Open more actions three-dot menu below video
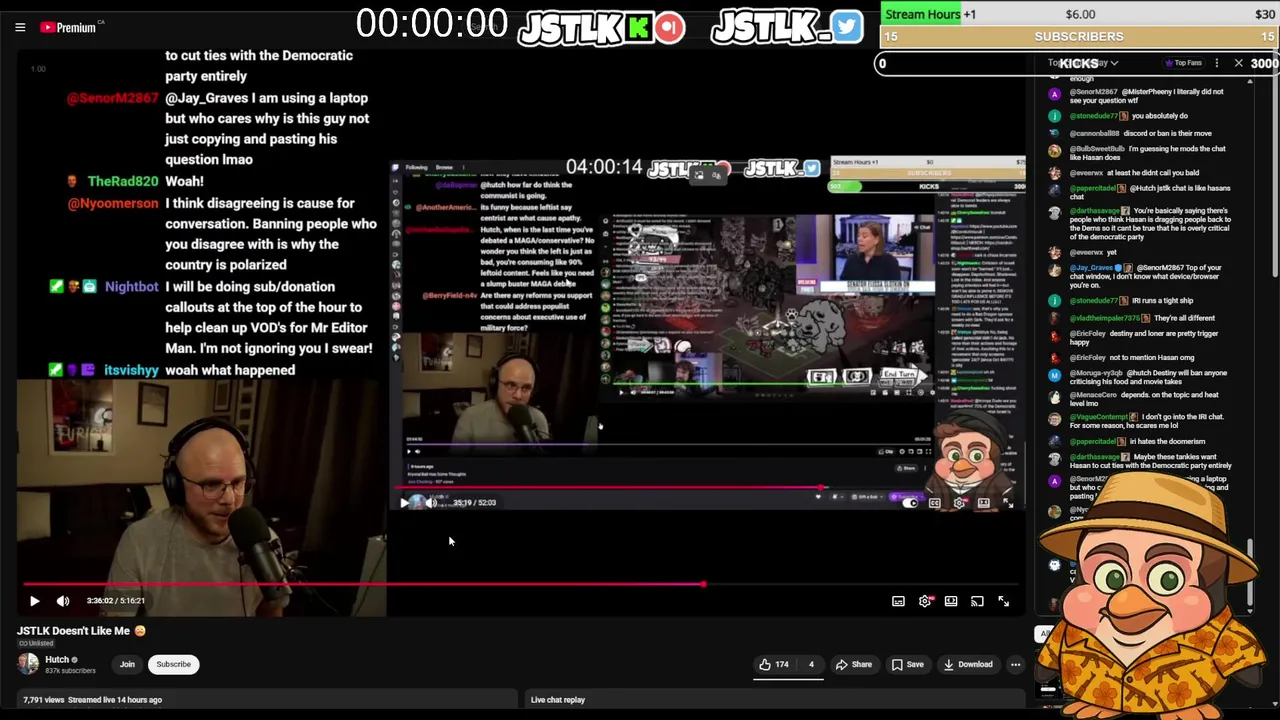The image size is (1280, 720). coord(1015,664)
